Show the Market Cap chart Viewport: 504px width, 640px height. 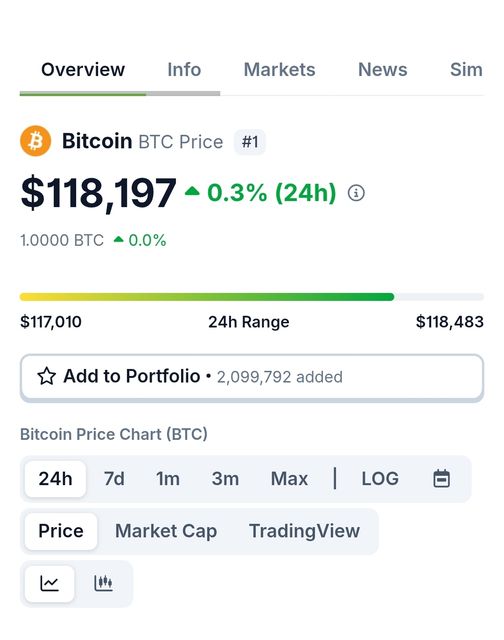pos(166,531)
